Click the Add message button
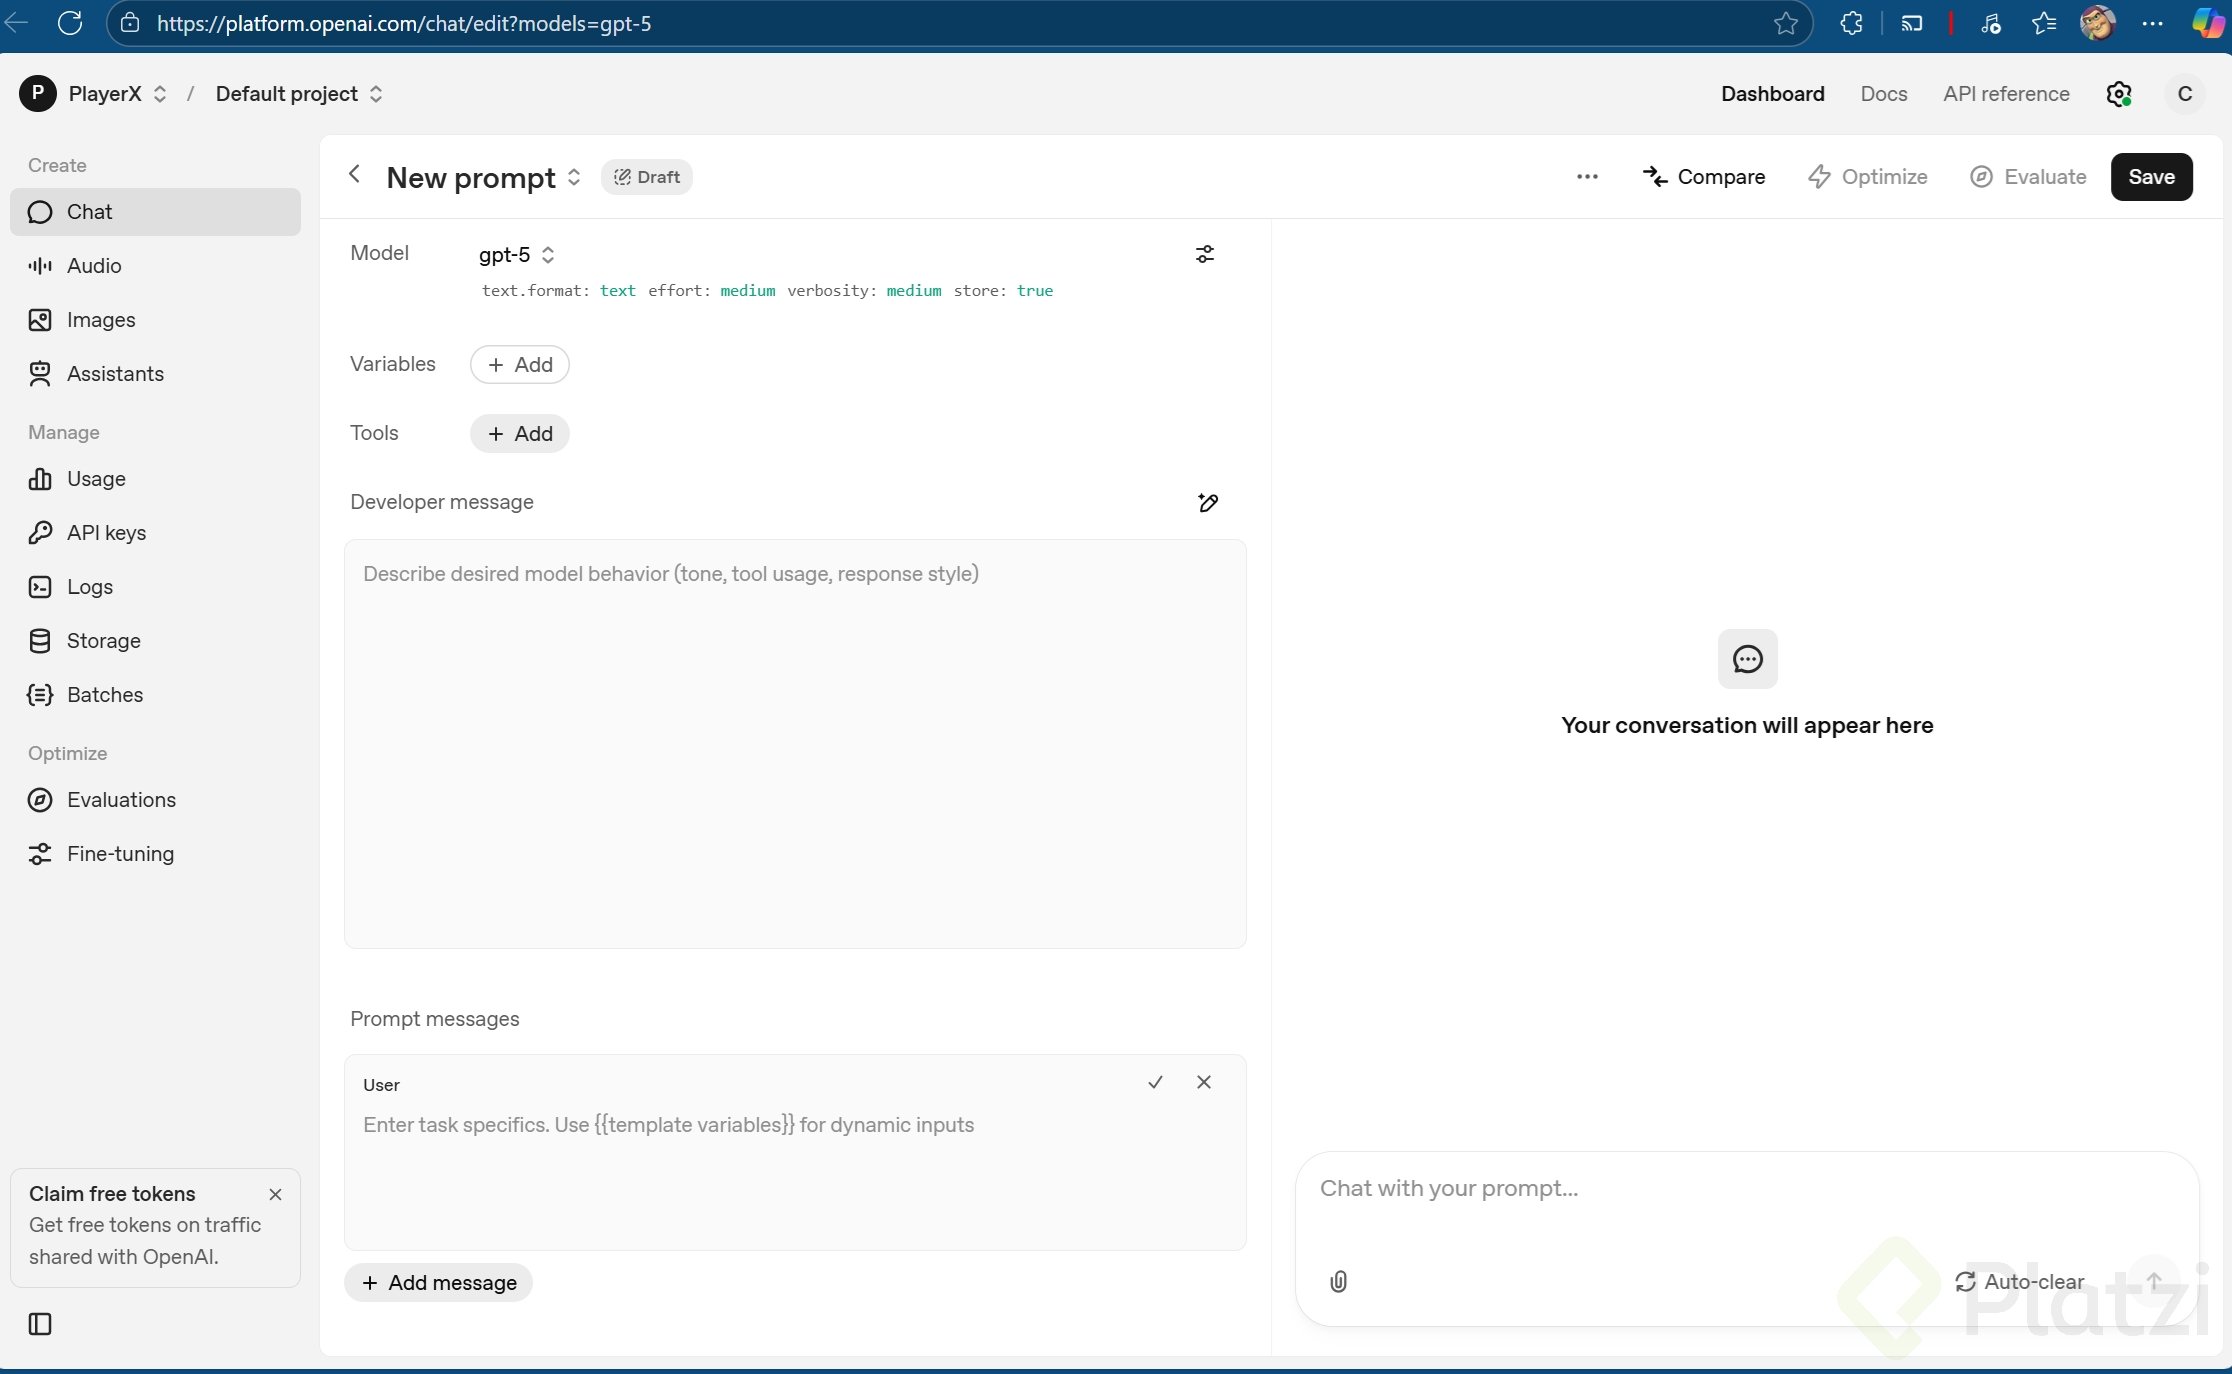Screen dimensions: 2232x1374 coord(438,1283)
